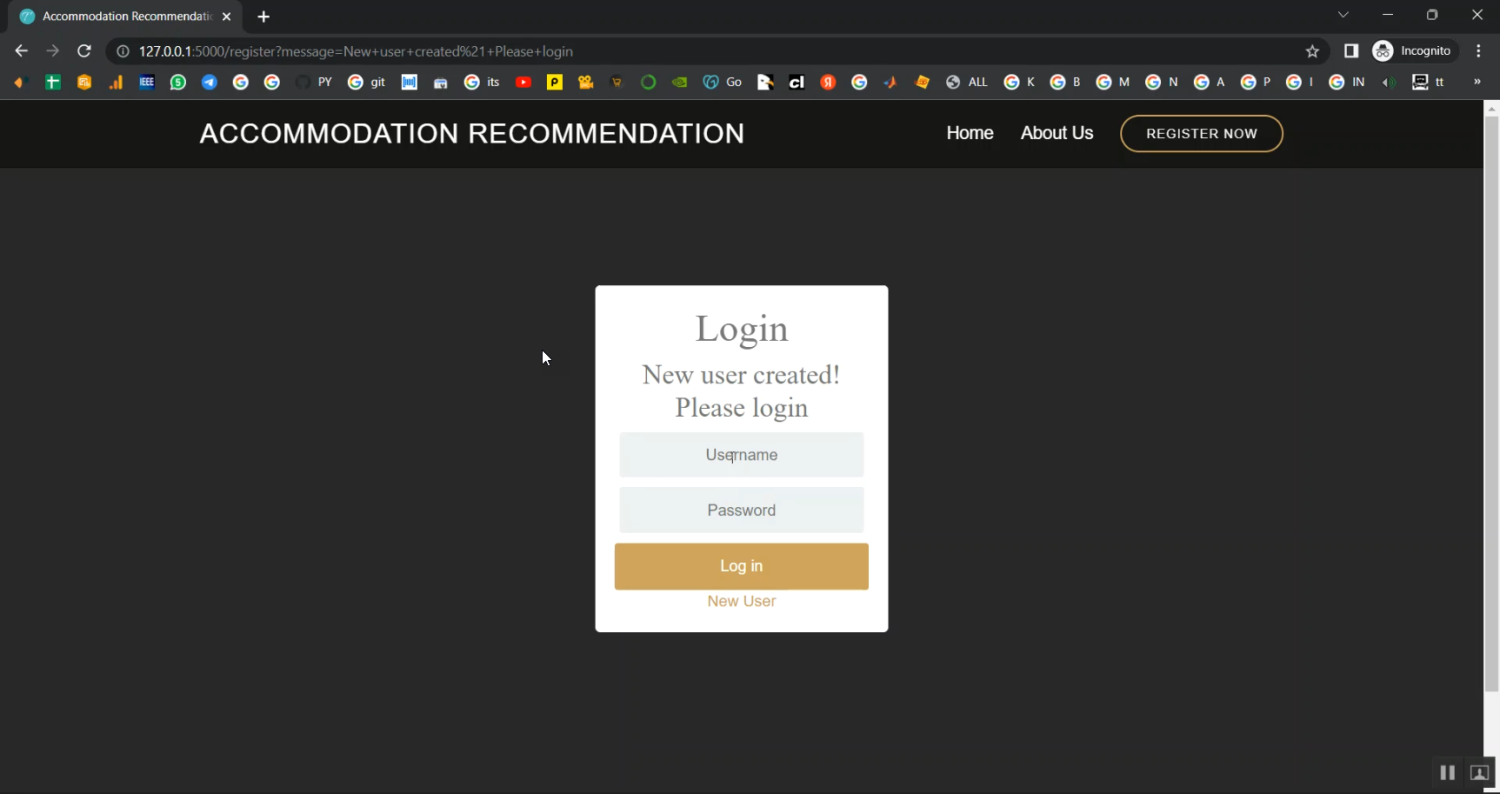Screen dimensions: 1500x794
Task: Click the Incognito profile indicator
Action: 1412,51
